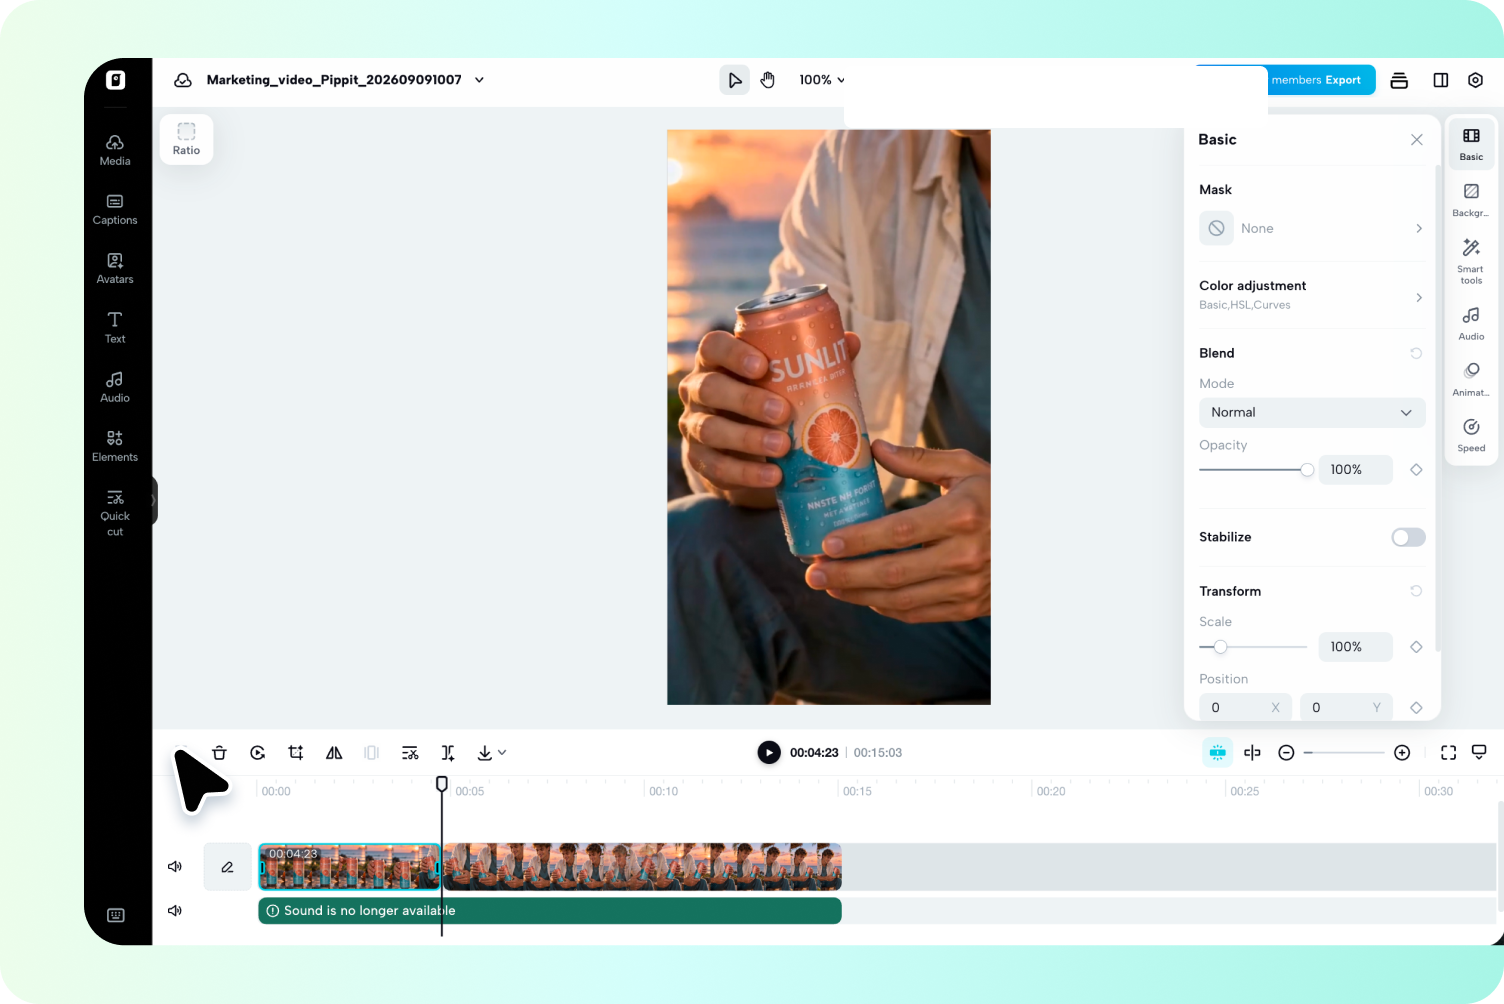Zoom in the timeline with the plus icon
1504x1004 pixels.
click(1402, 753)
